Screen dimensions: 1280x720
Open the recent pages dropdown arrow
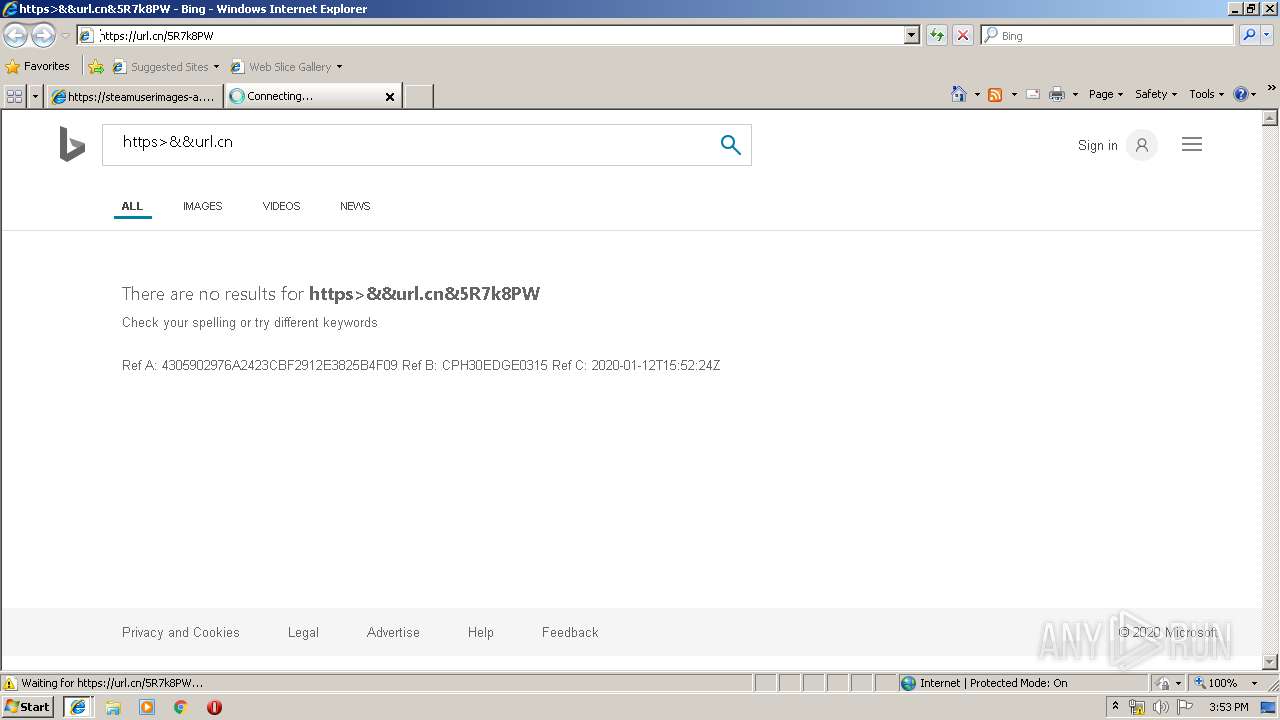coord(65,36)
